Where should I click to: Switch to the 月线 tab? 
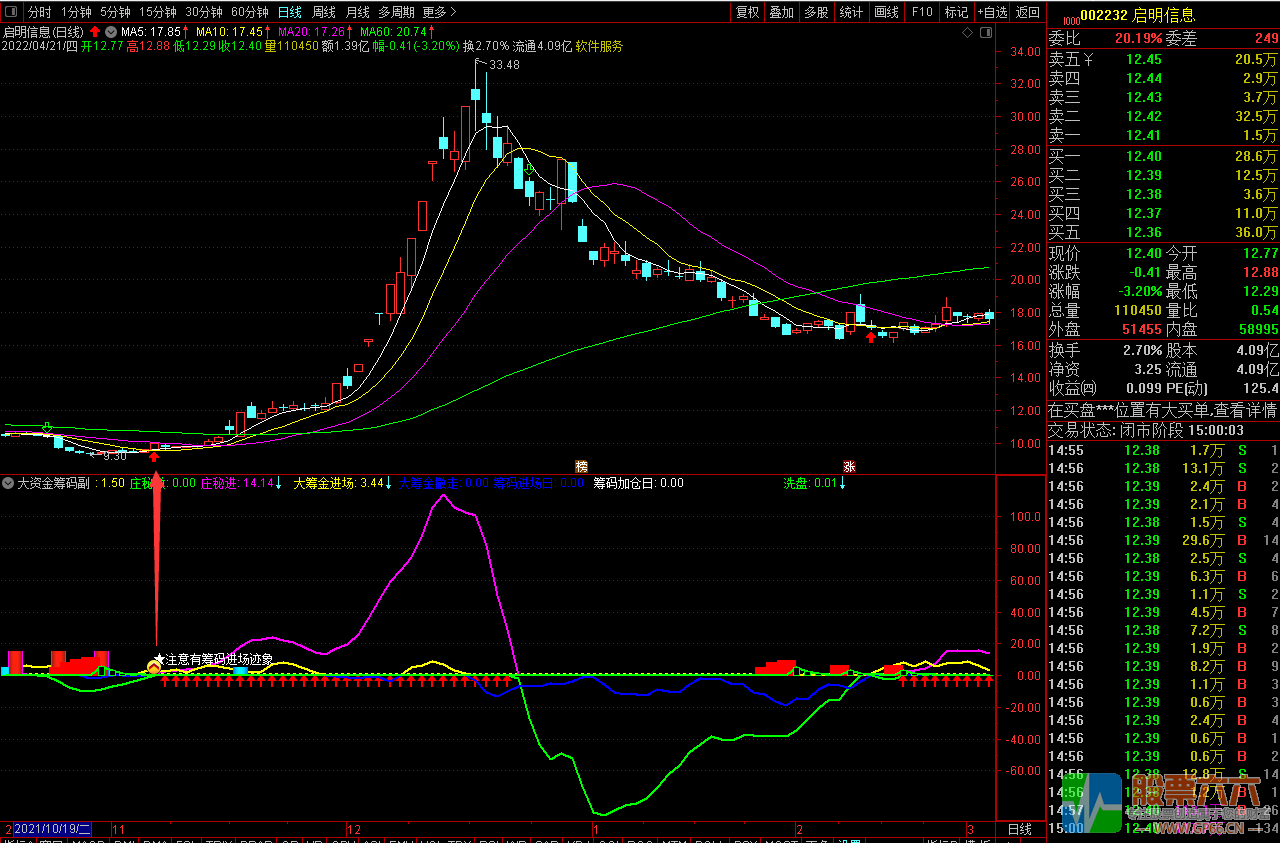pyautogui.click(x=357, y=12)
